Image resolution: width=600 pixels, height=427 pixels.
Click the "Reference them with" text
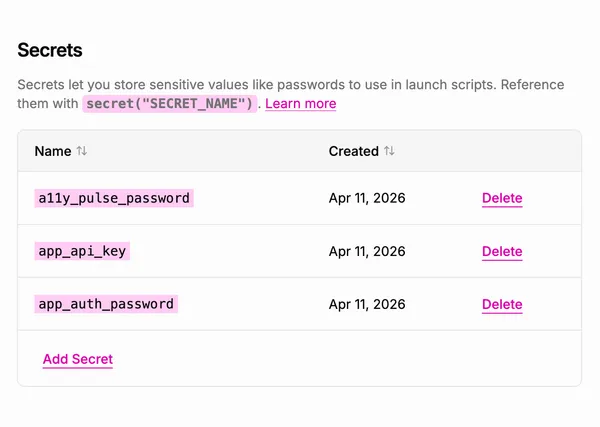pyautogui.click(x=48, y=104)
